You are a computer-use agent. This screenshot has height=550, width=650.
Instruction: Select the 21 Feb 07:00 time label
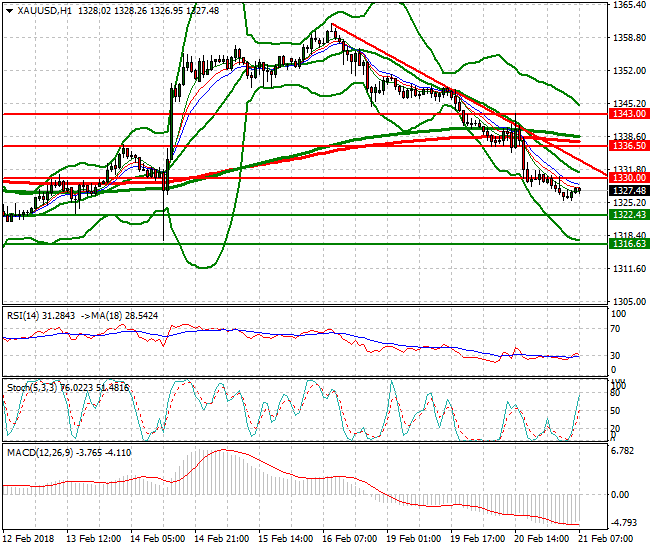pyautogui.click(x=606, y=539)
